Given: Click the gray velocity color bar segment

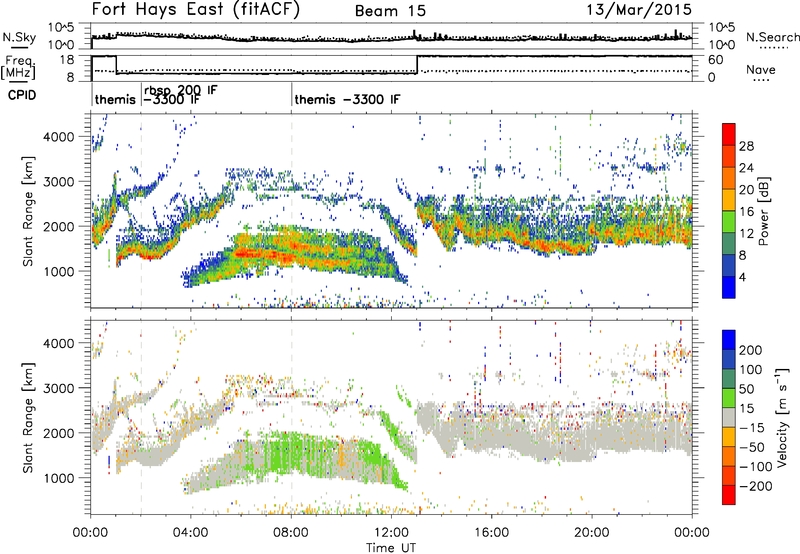Looking at the screenshot, I should click(x=729, y=417).
